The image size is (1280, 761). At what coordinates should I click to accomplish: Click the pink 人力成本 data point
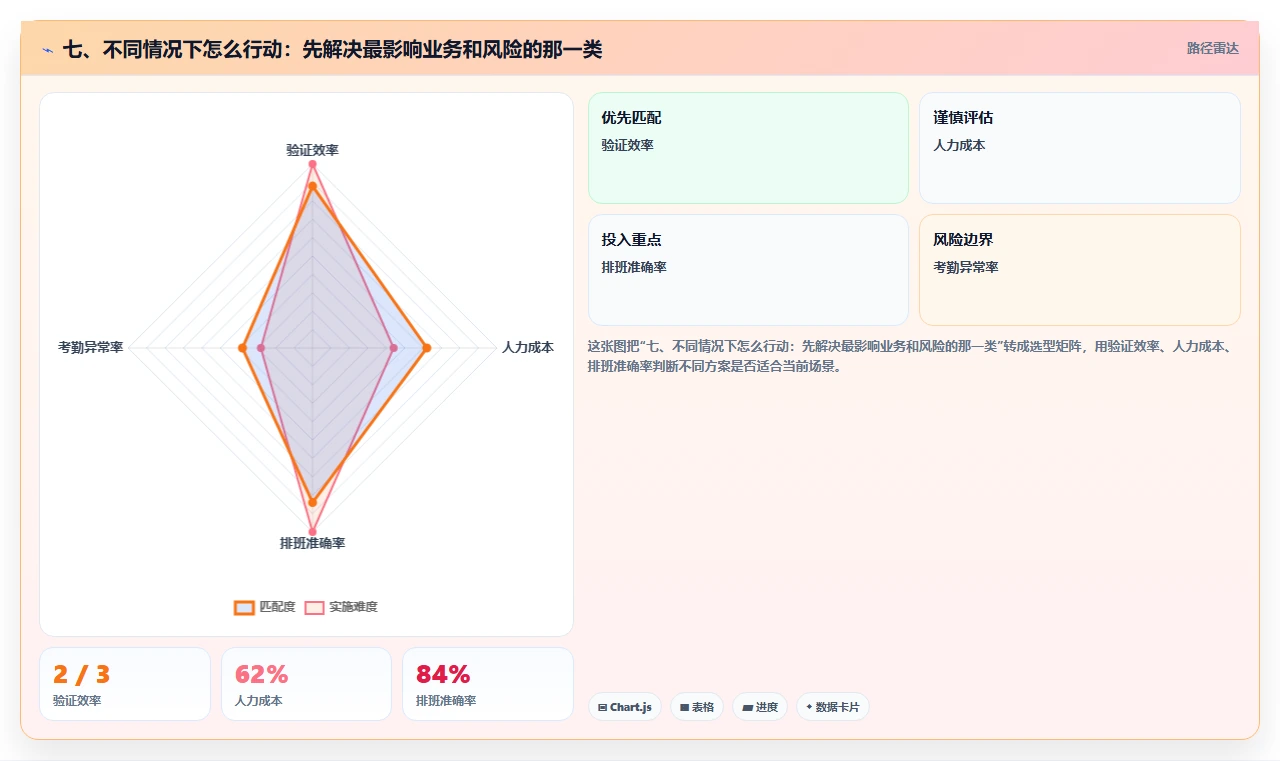[393, 348]
